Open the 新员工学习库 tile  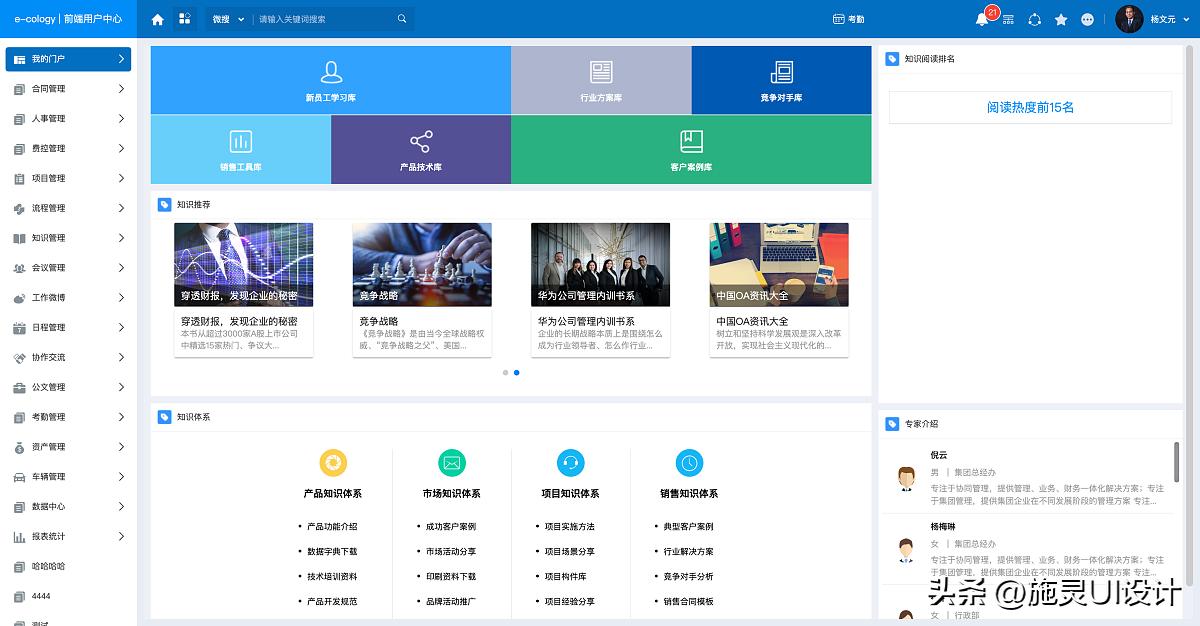tap(331, 80)
